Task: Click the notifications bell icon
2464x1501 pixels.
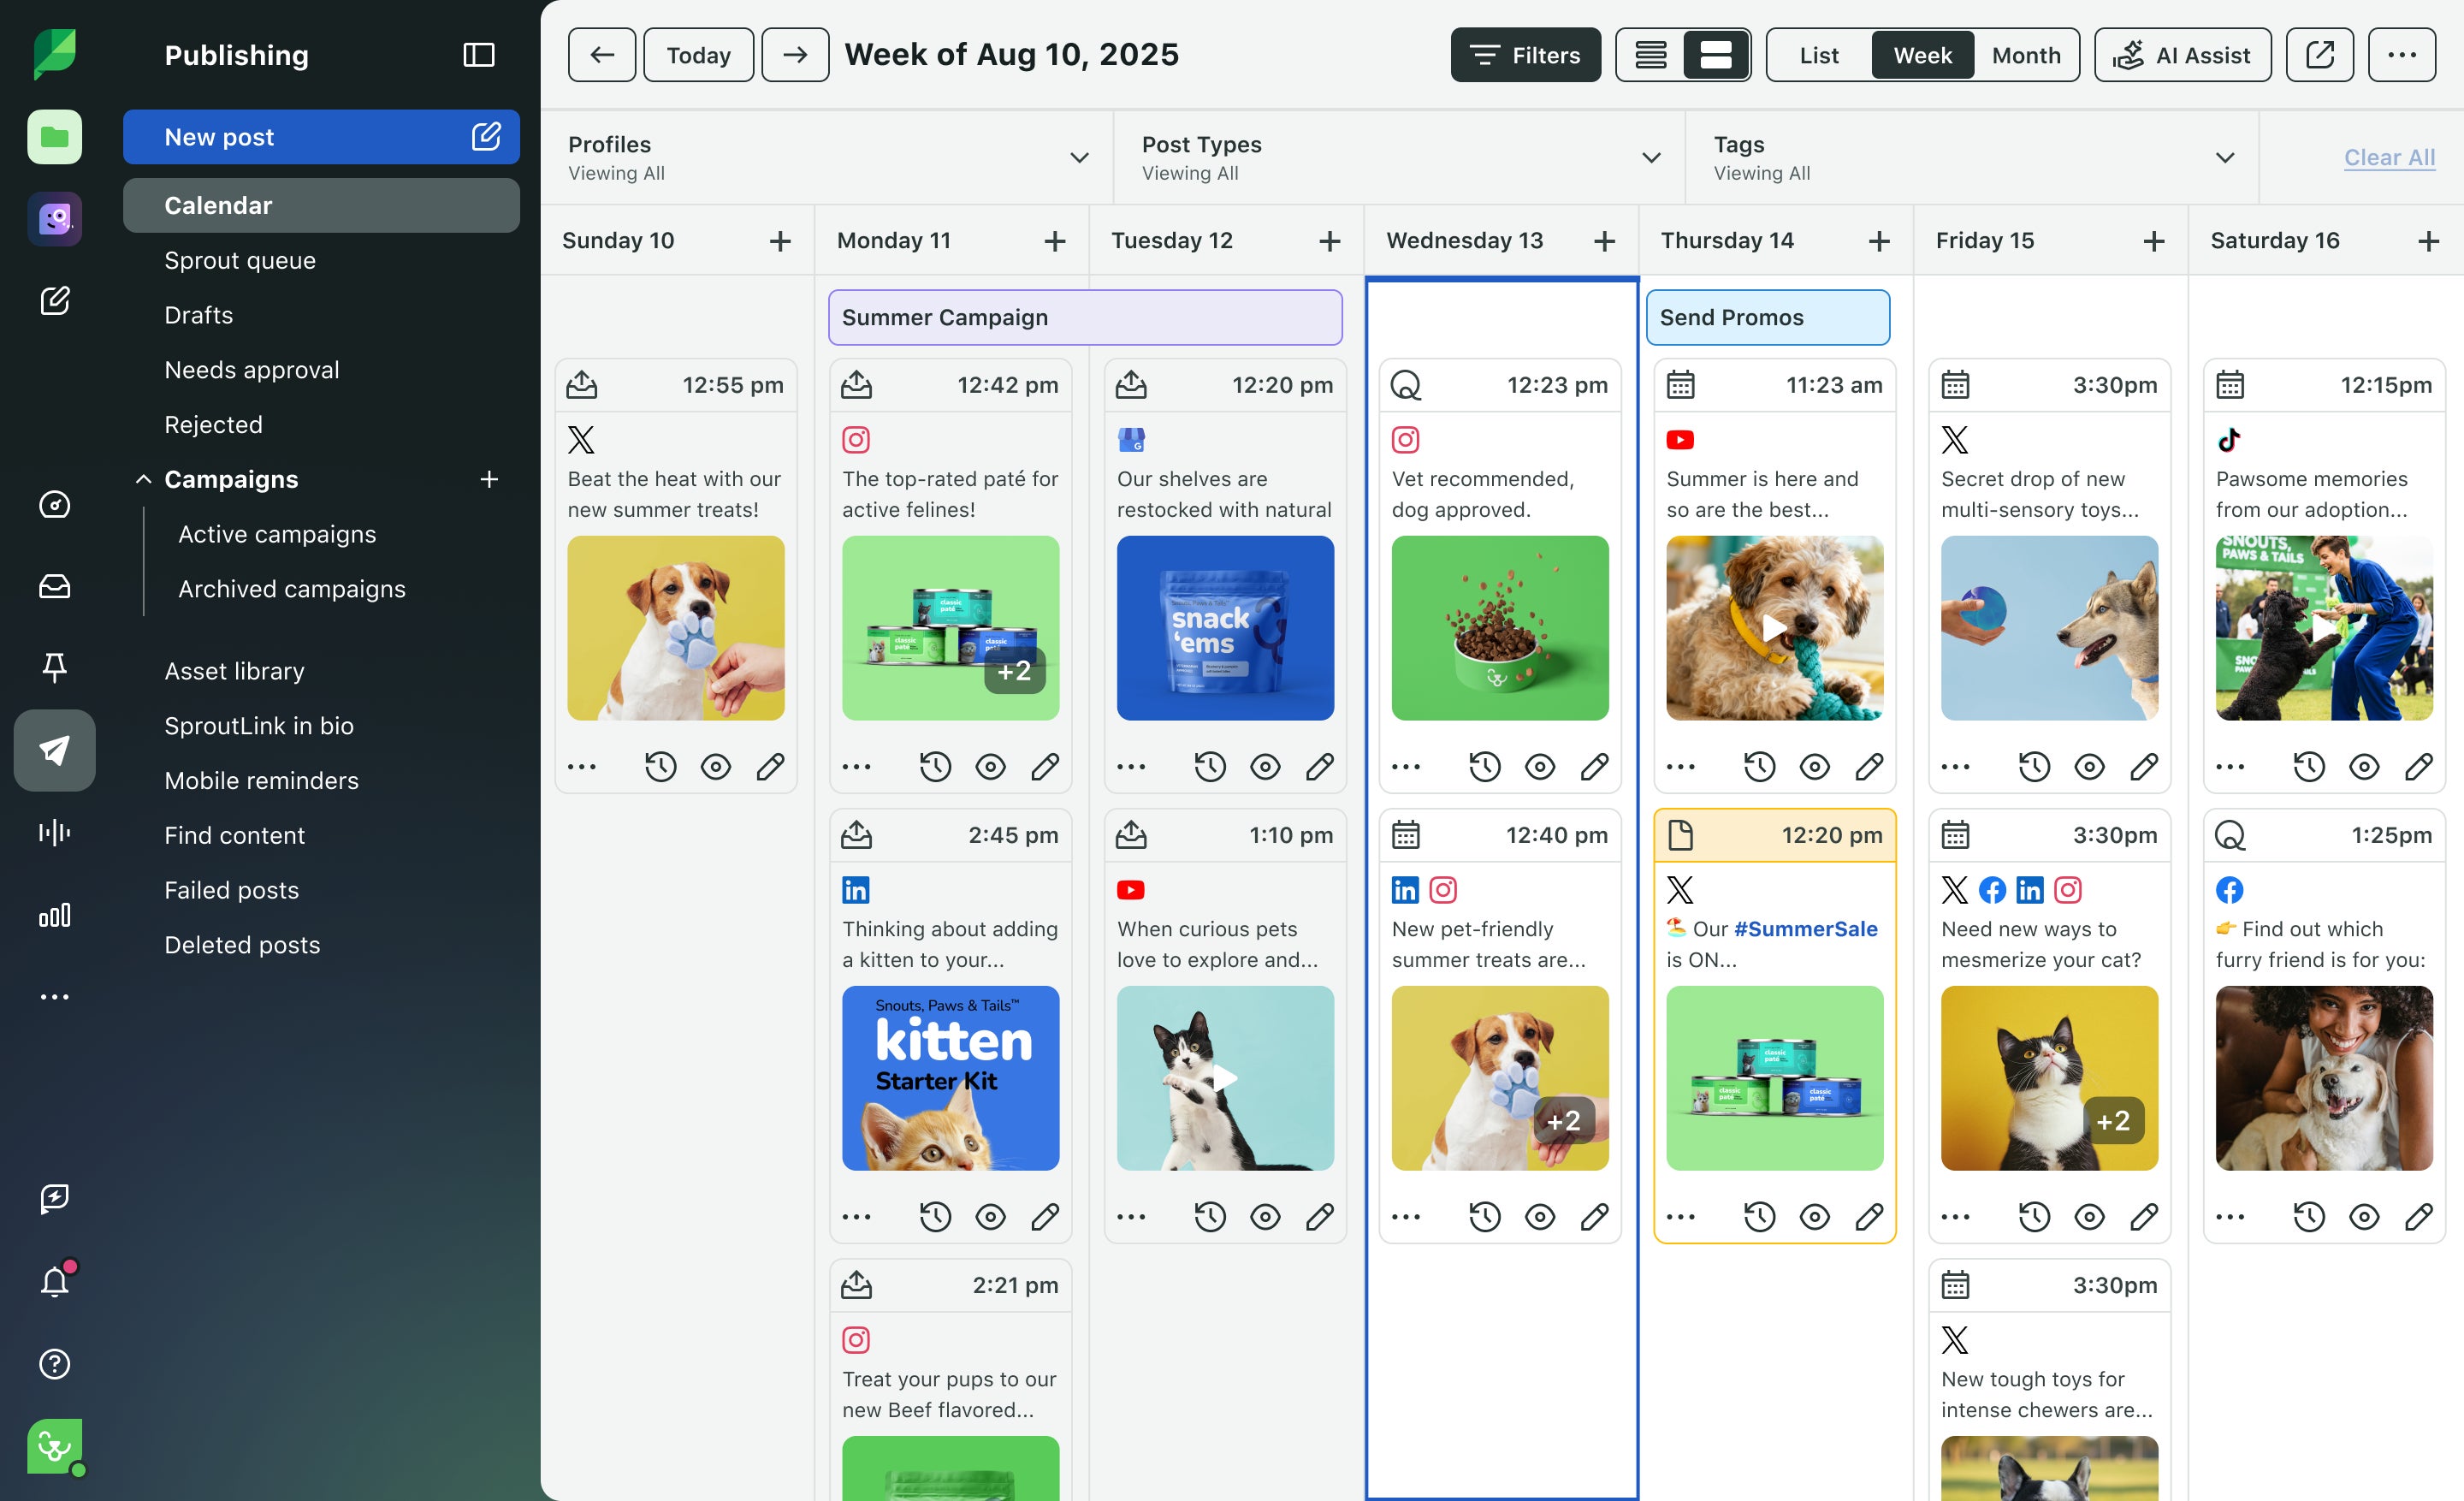Action: 55,1281
